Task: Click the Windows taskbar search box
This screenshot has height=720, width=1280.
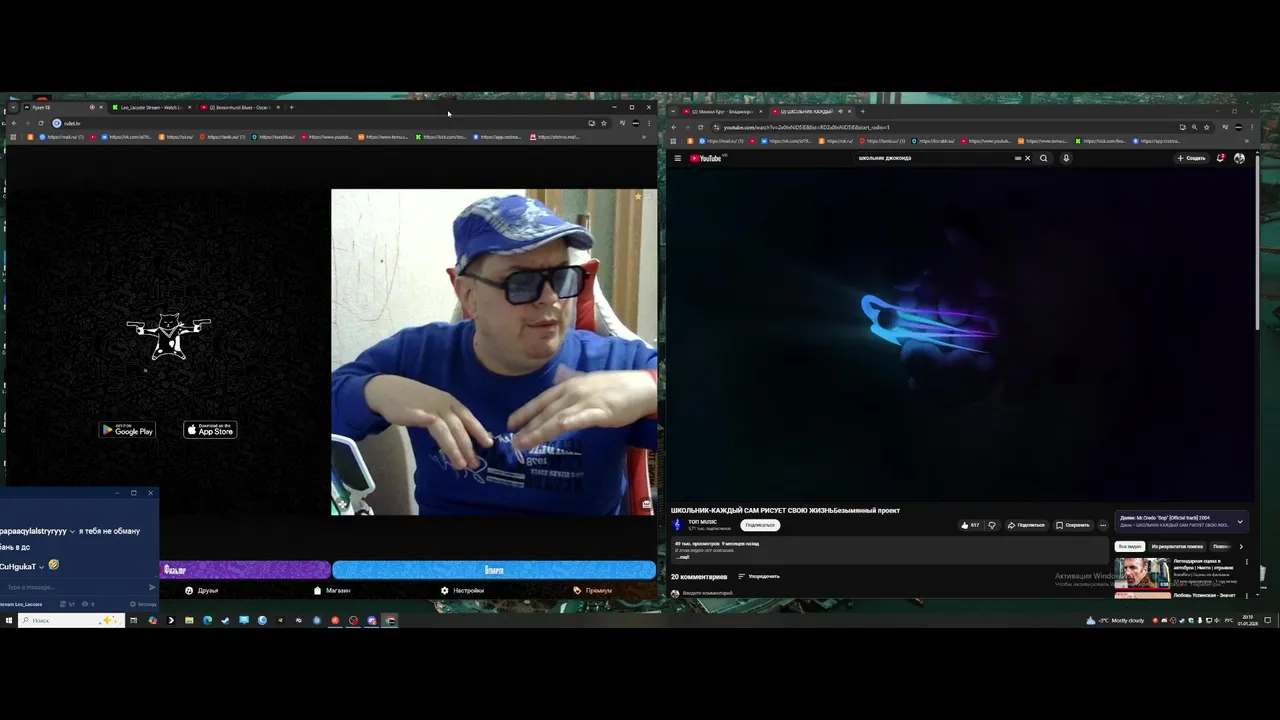Action: tap(72, 620)
